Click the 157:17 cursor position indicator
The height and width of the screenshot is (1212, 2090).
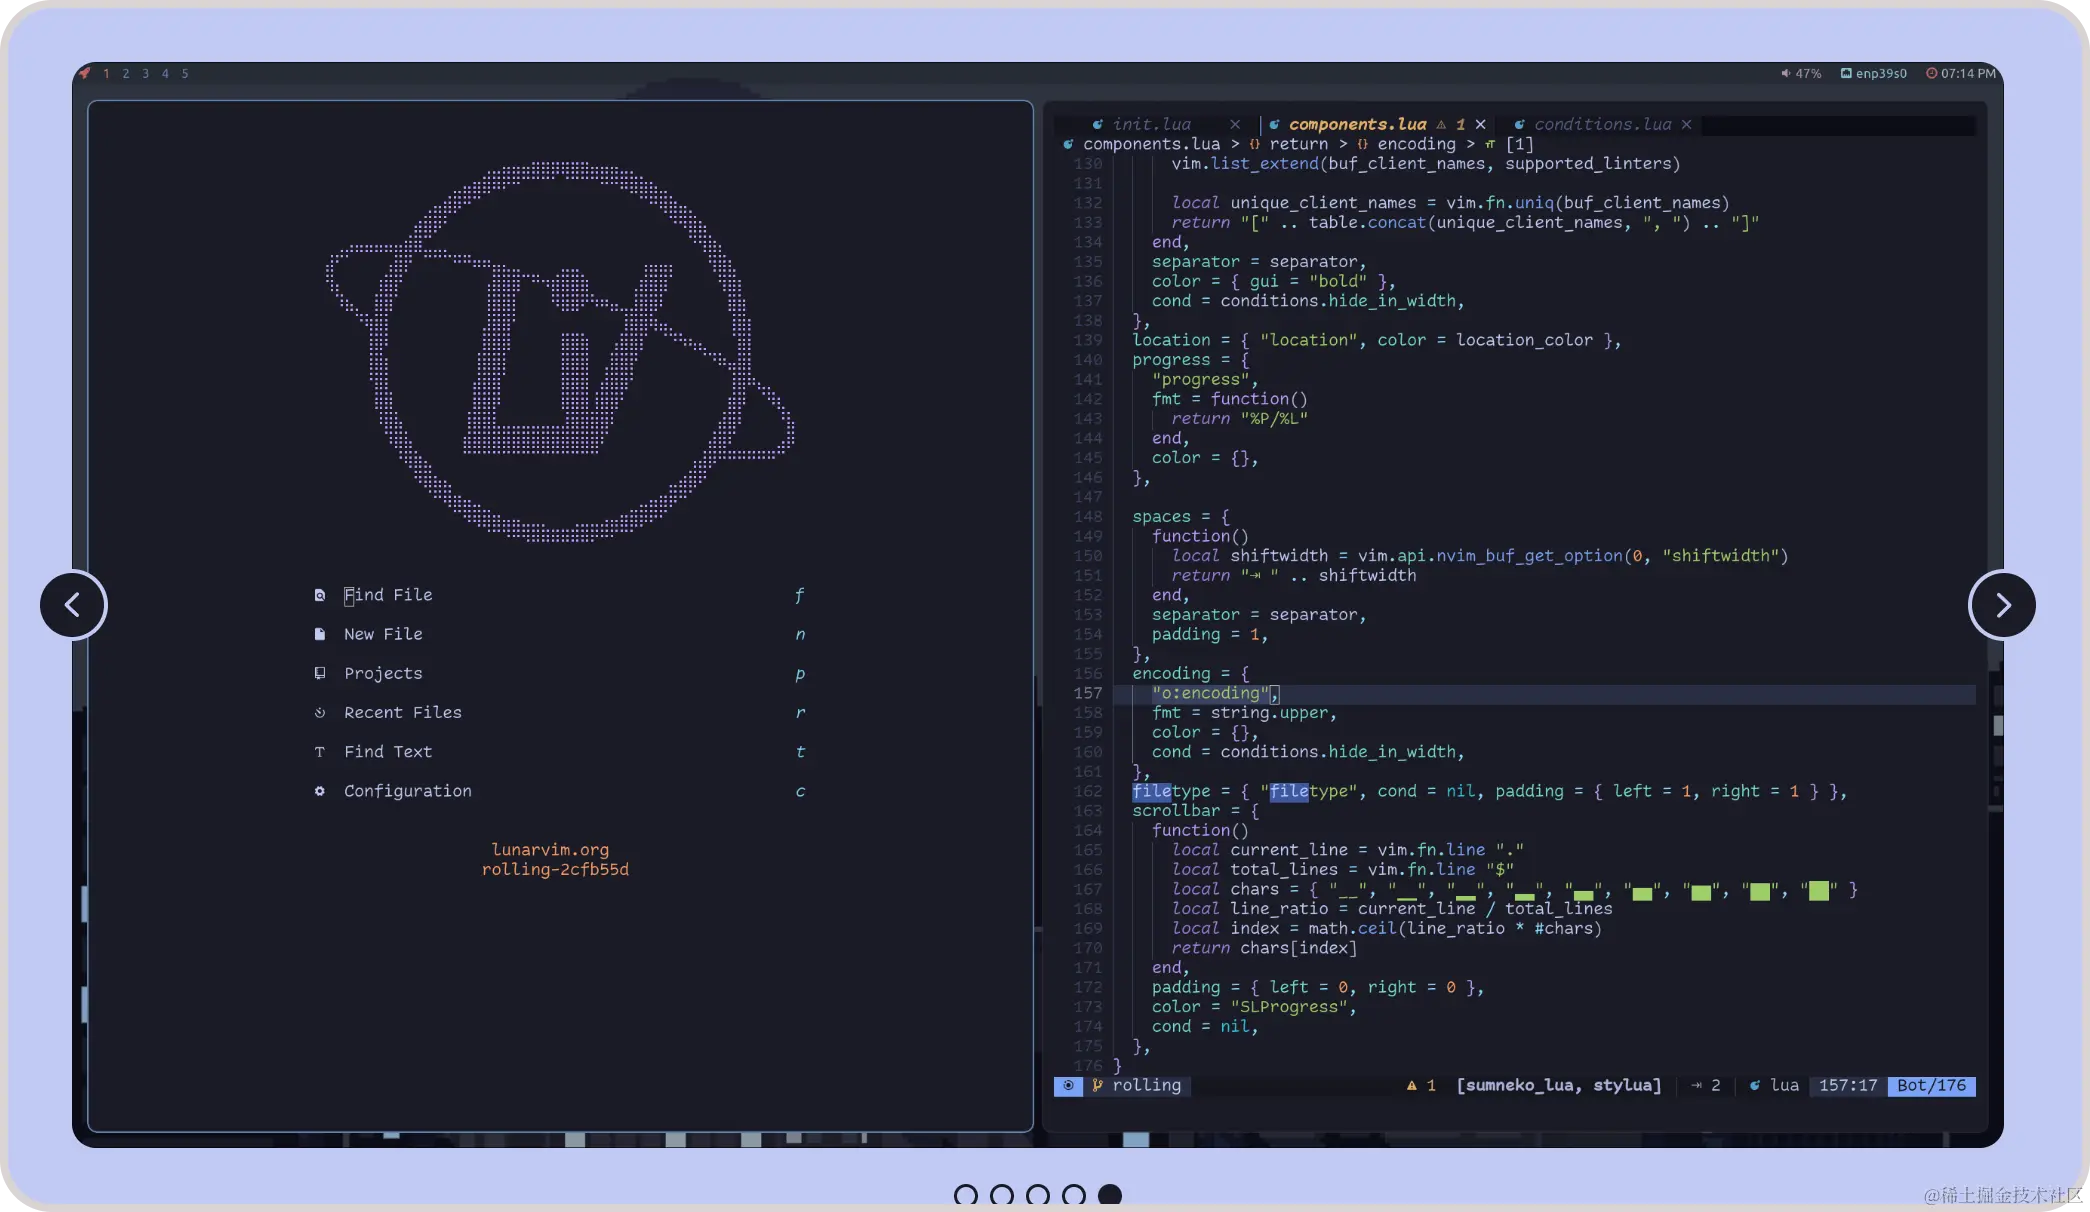1848,1086
